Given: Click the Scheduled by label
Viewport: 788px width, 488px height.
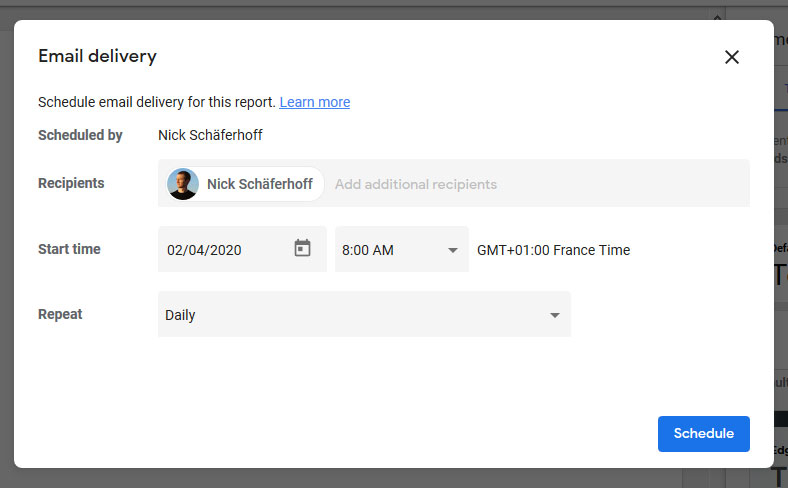Looking at the screenshot, I should [80, 135].
